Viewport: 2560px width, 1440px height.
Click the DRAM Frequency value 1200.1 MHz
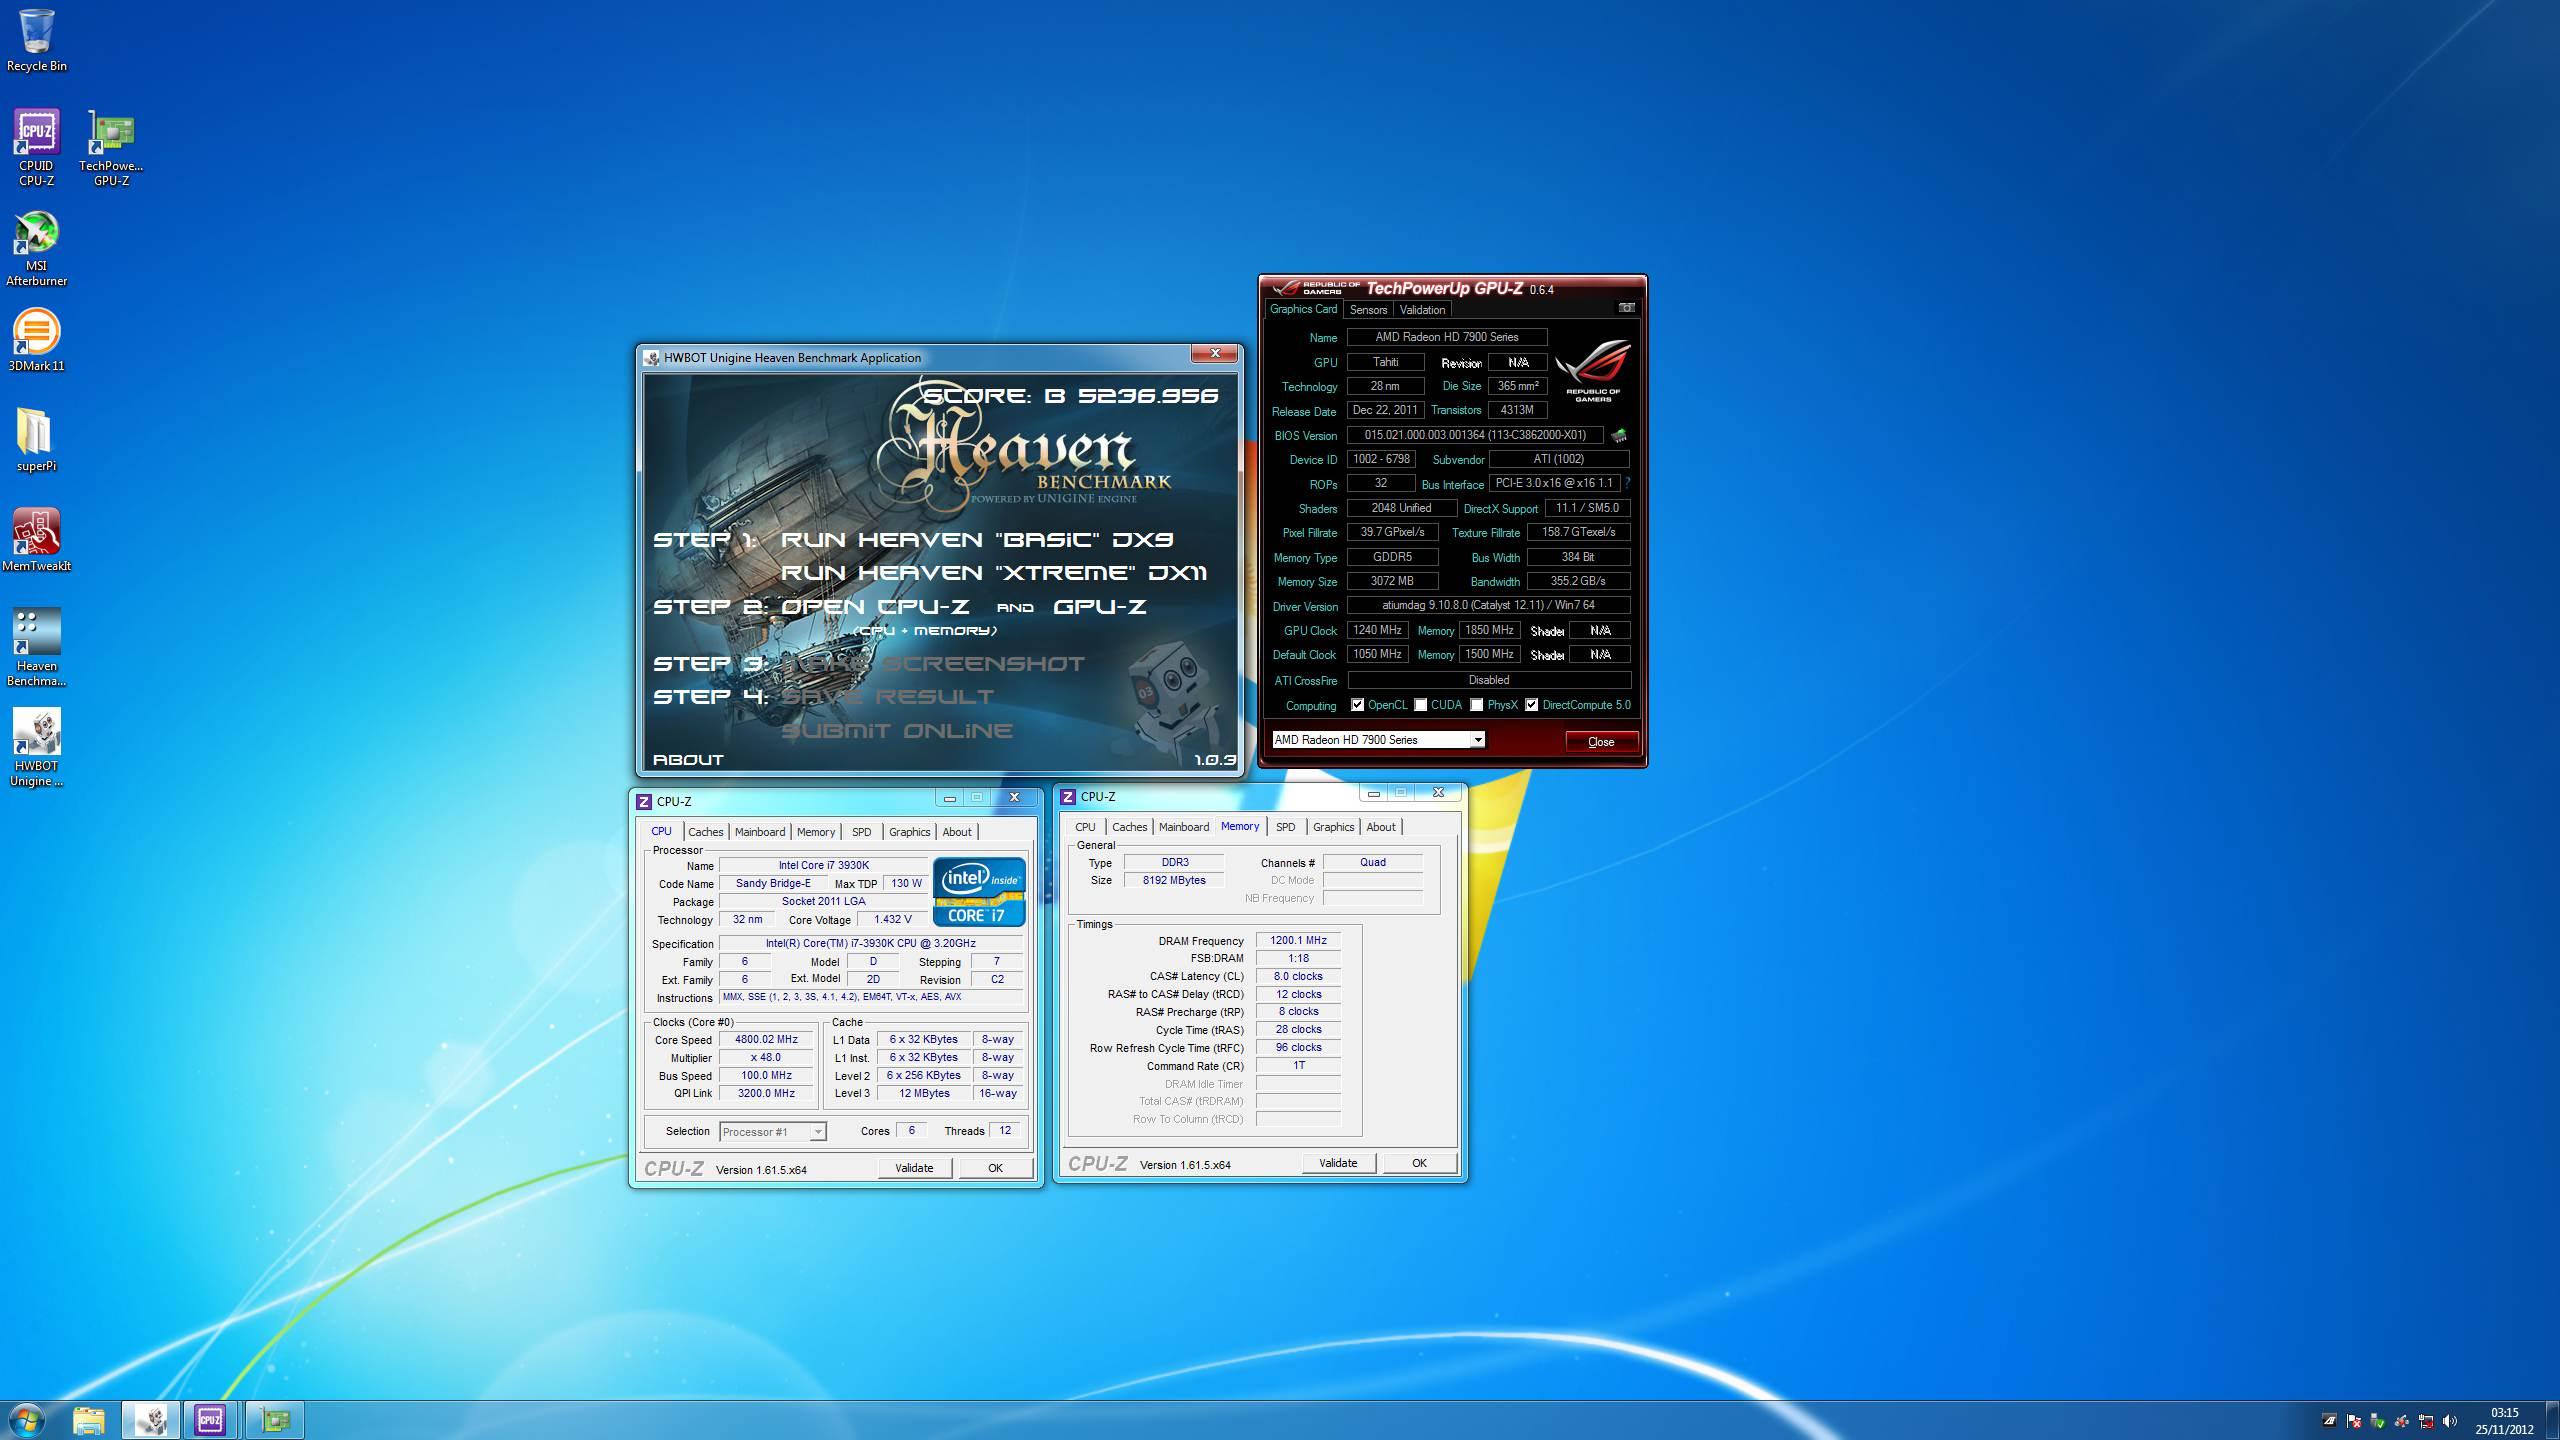point(1298,941)
